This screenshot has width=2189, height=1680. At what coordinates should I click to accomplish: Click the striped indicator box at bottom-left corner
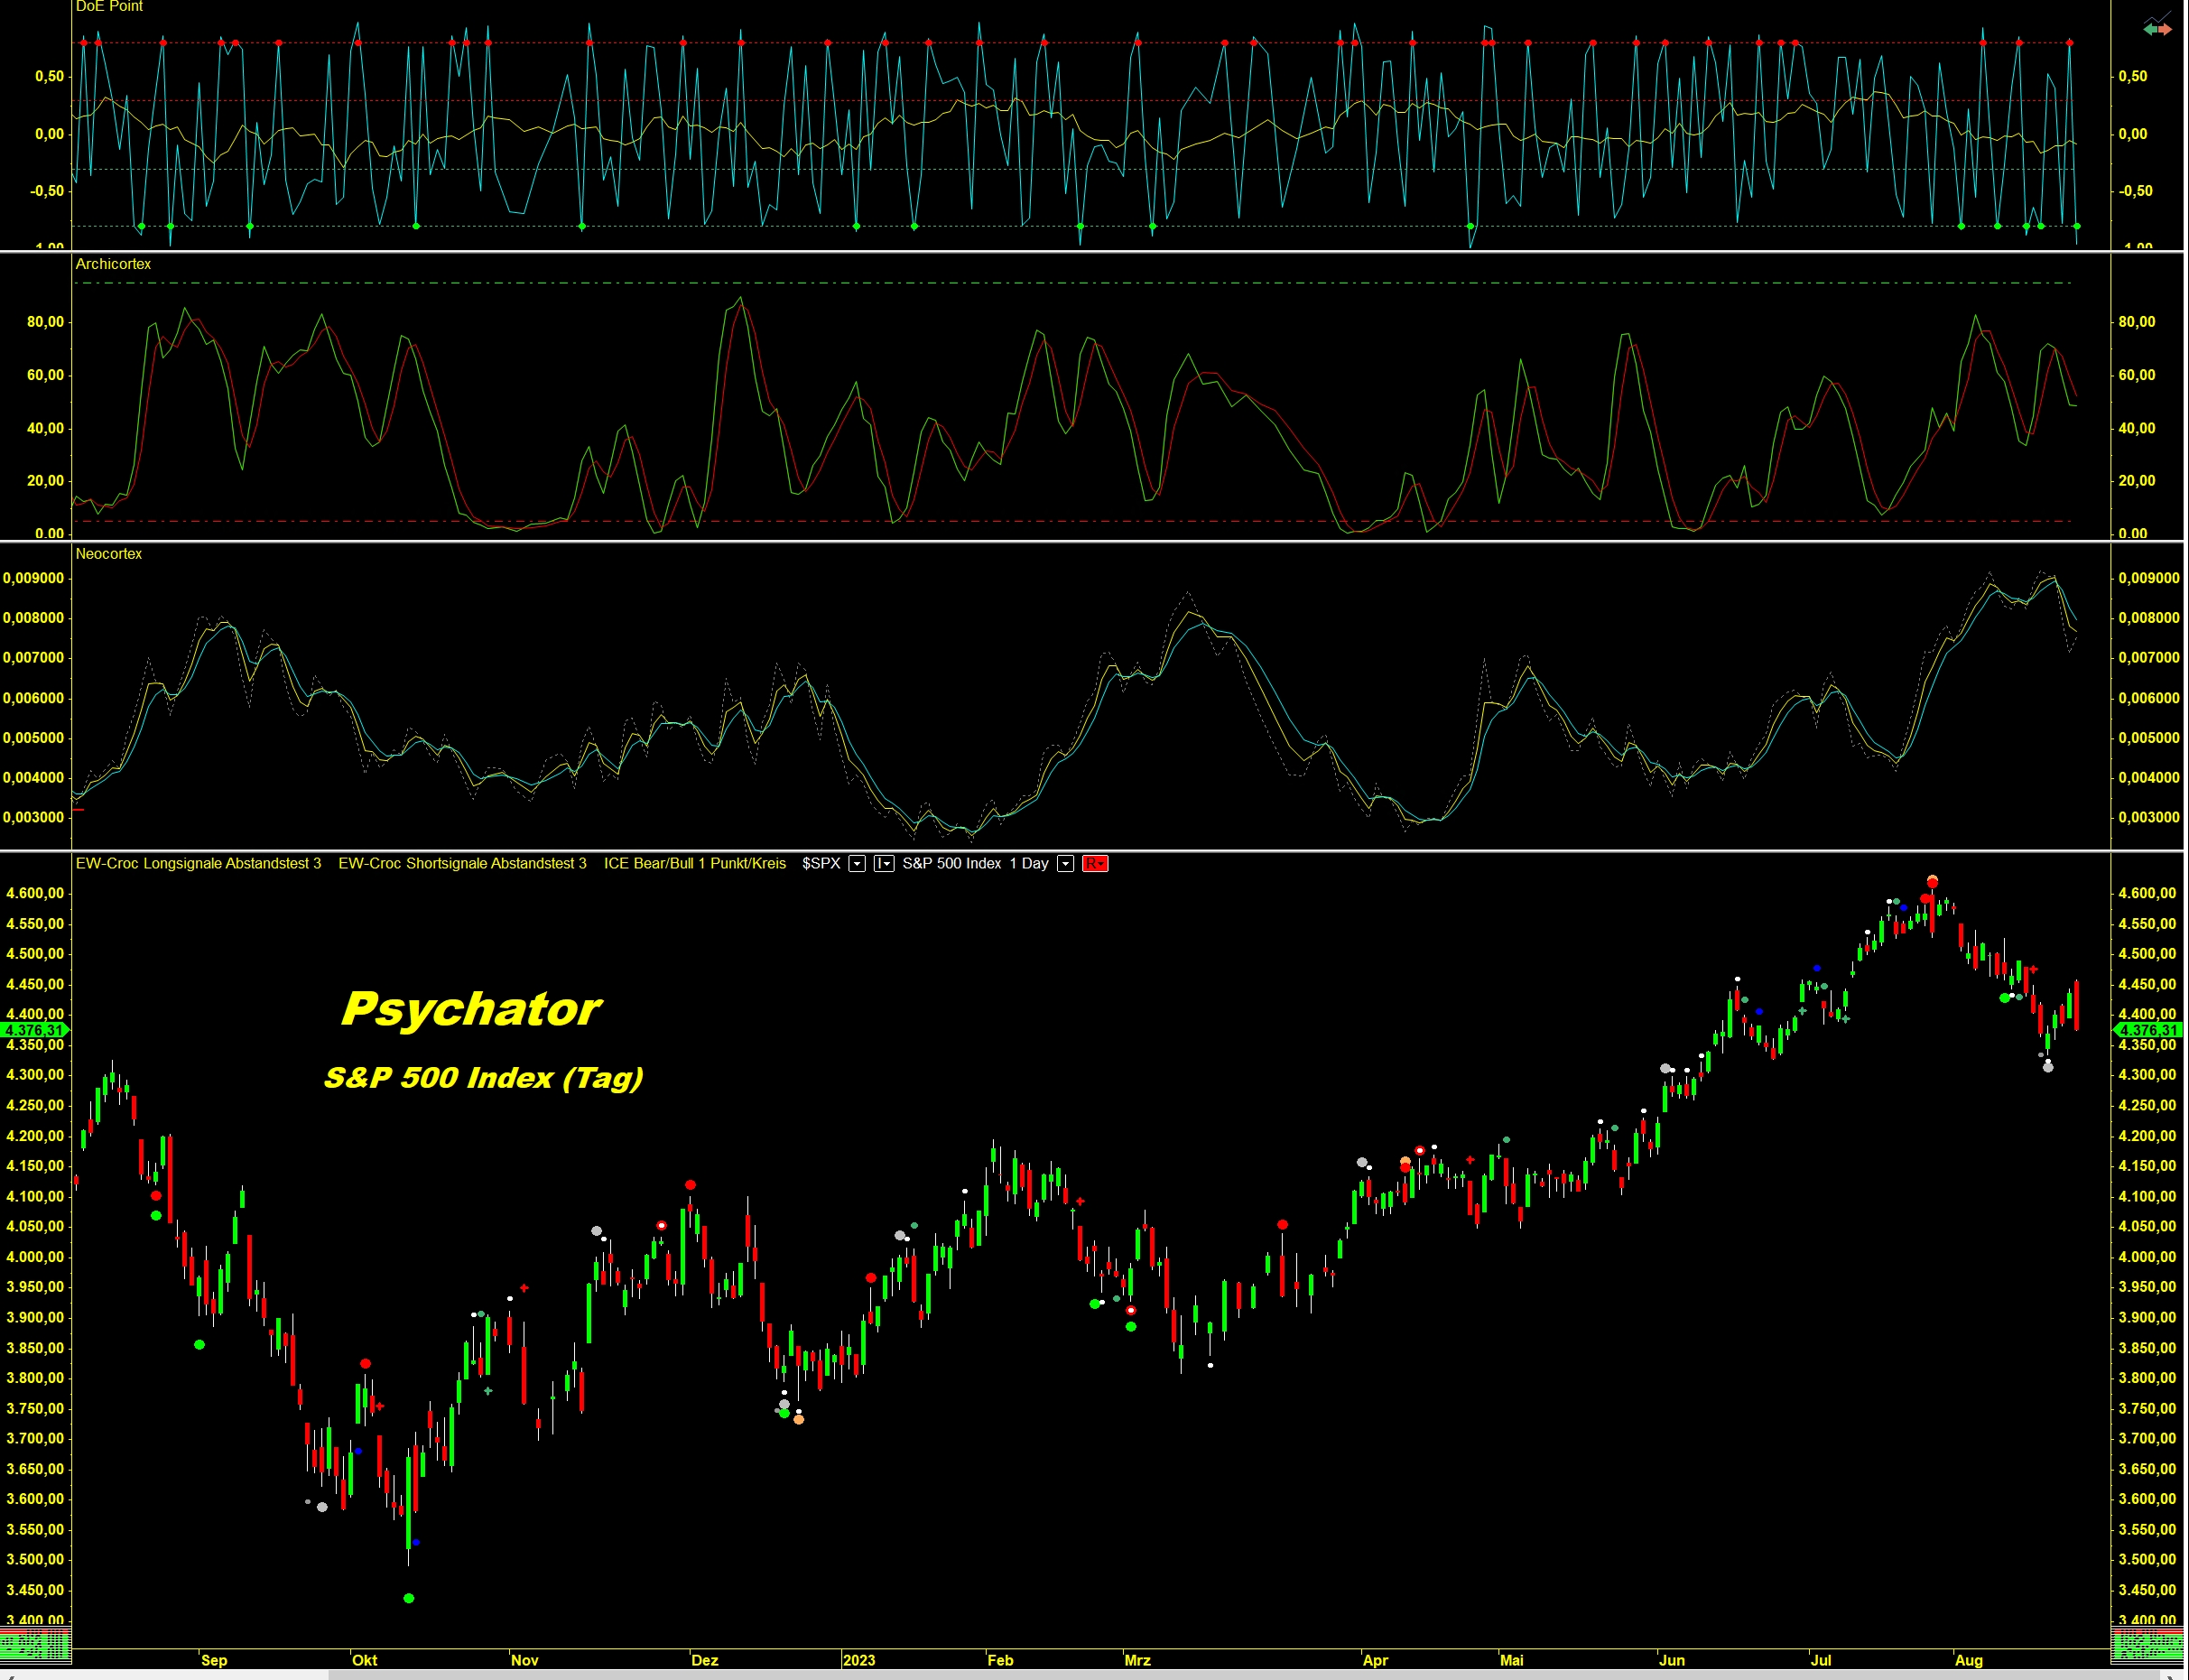pos(35,1643)
